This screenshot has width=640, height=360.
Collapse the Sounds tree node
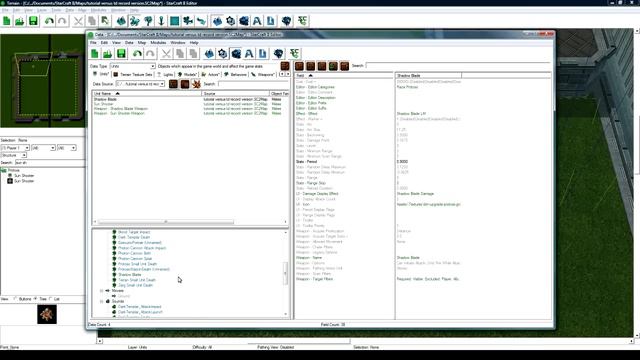click(x=102, y=301)
